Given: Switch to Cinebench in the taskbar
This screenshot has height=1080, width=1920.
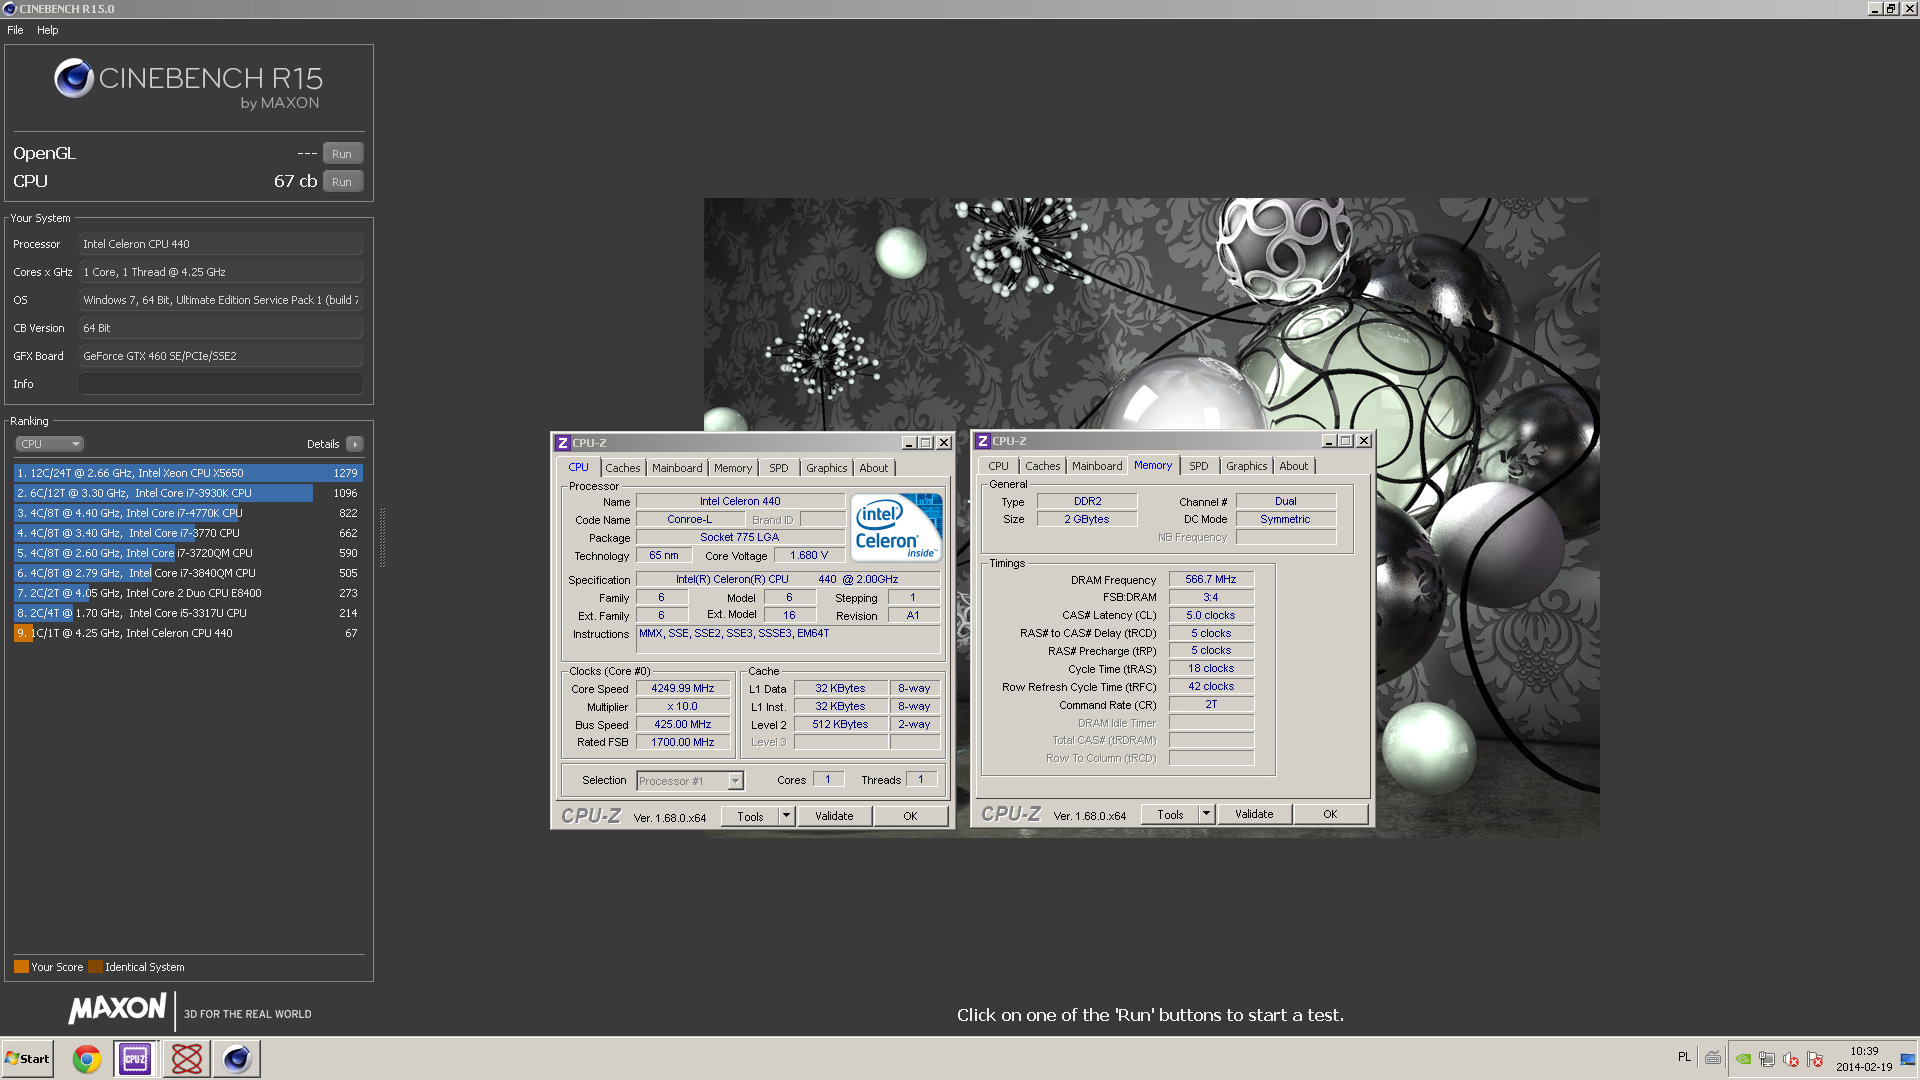Looking at the screenshot, I should 236,1059.
